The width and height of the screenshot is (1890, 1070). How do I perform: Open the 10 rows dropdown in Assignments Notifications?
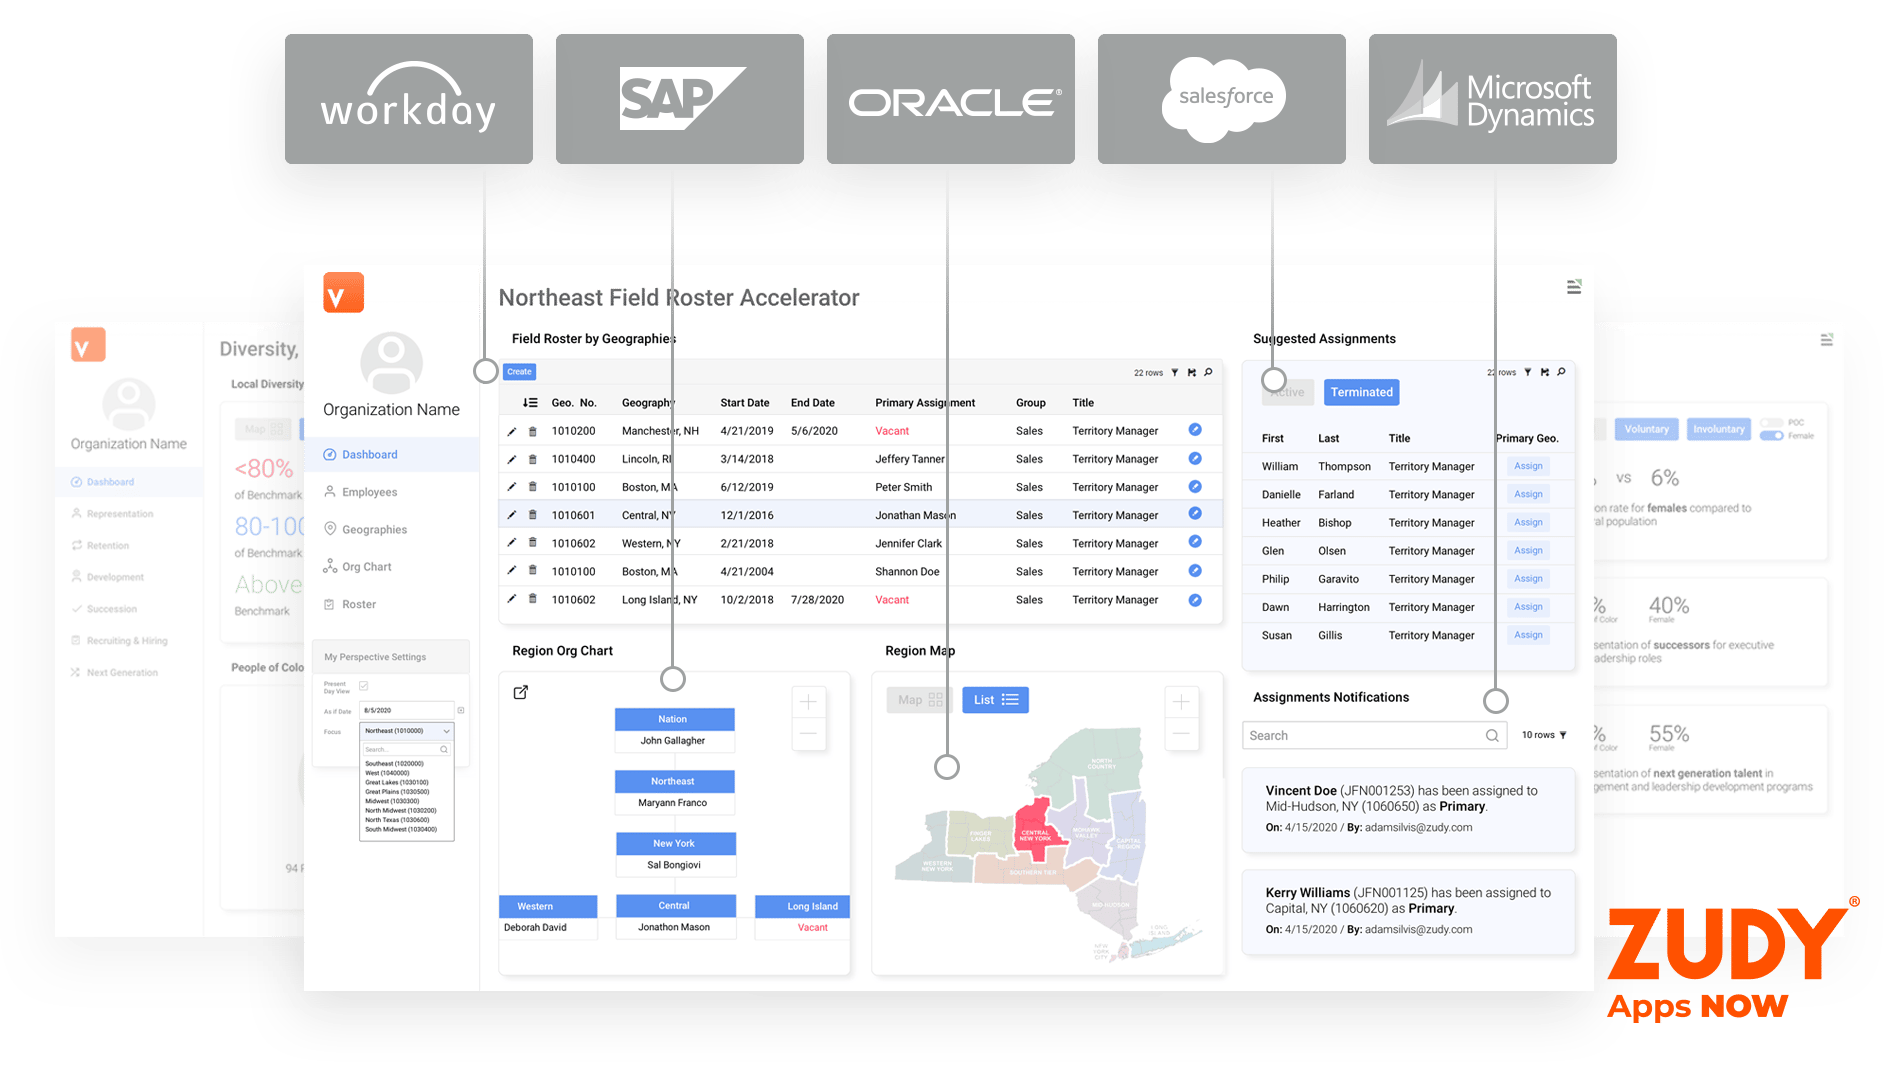tap(1544, 736)
